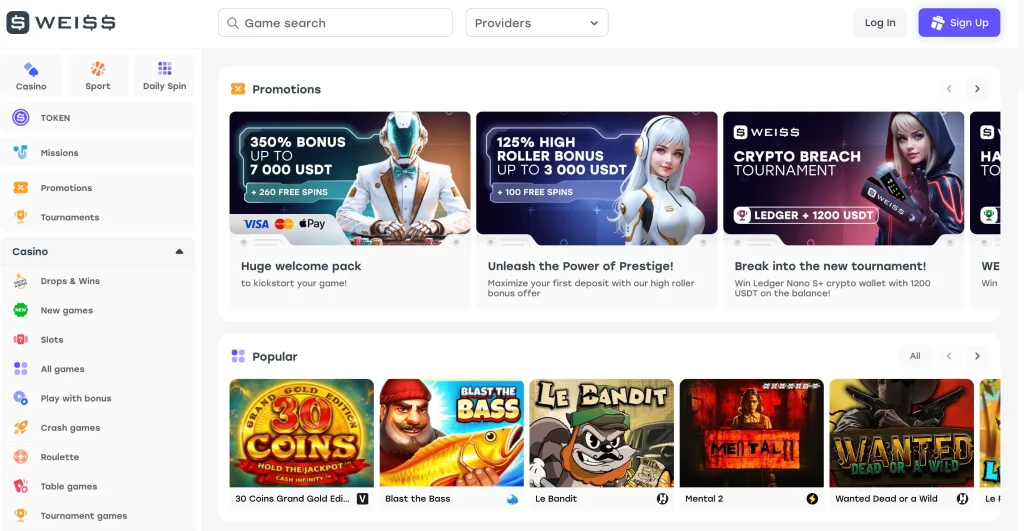This screenshot has width=1024, height=531.
Task: Collapse the Casino sidebar section
Action: (179, 251)
